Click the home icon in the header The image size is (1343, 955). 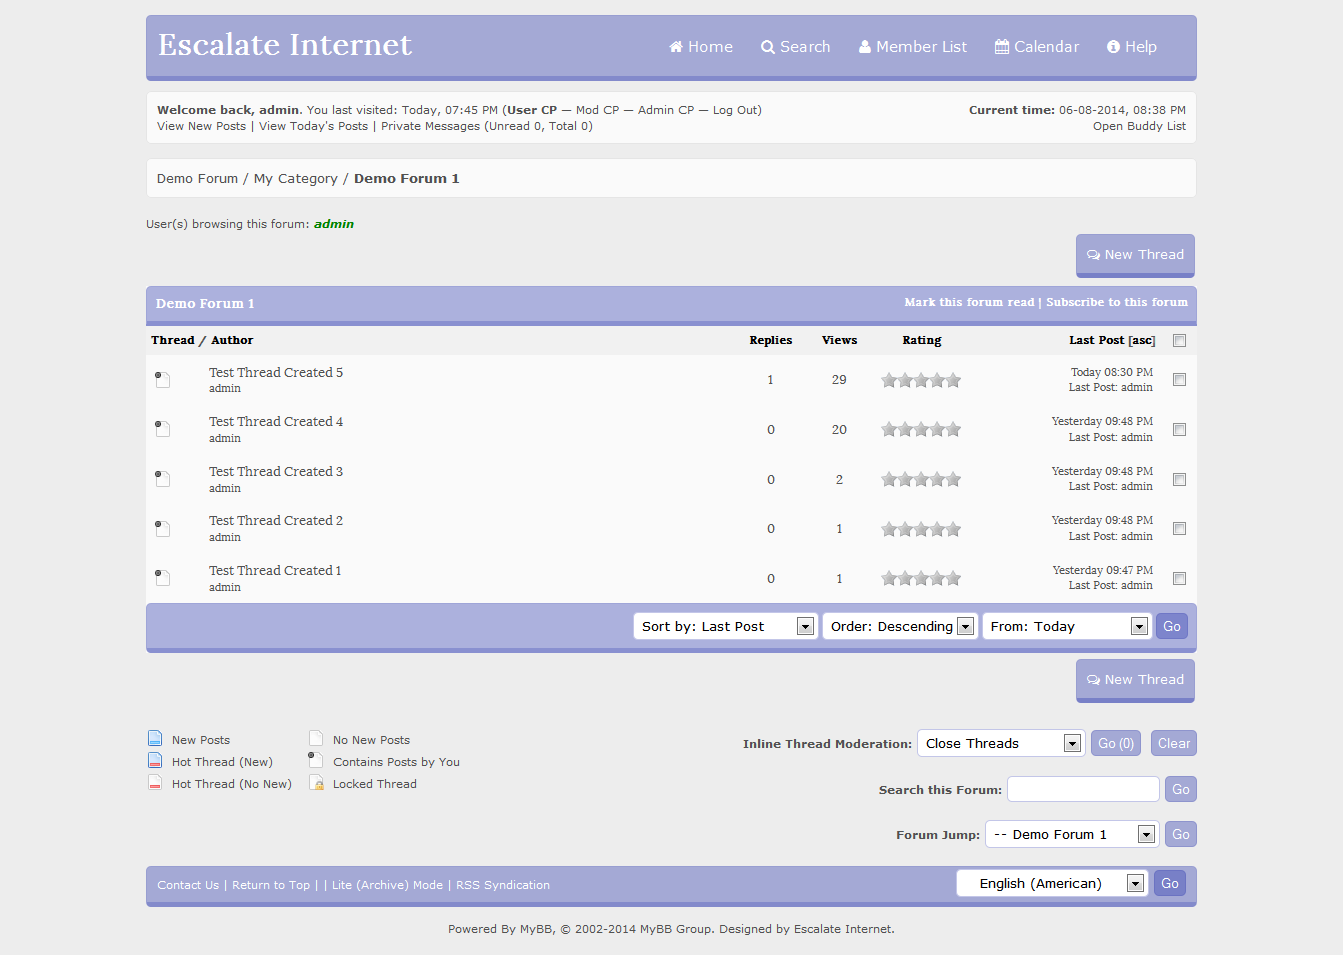[x=676, y=47]
